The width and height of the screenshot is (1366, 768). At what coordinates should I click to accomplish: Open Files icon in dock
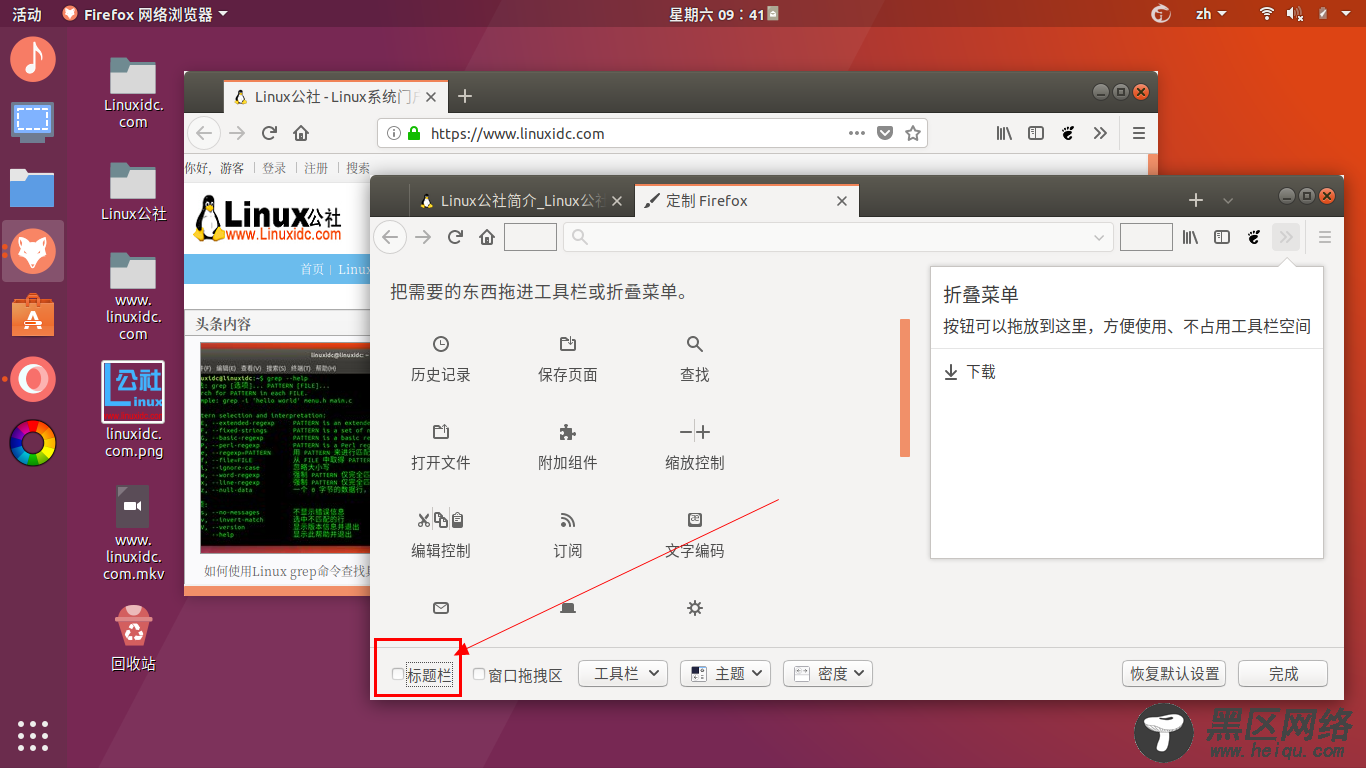[33, 187]
